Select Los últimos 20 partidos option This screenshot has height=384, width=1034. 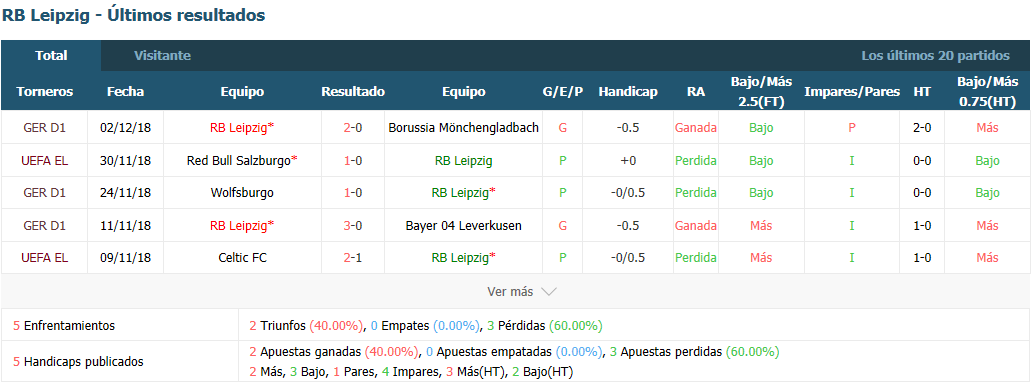tap(935, 55)
